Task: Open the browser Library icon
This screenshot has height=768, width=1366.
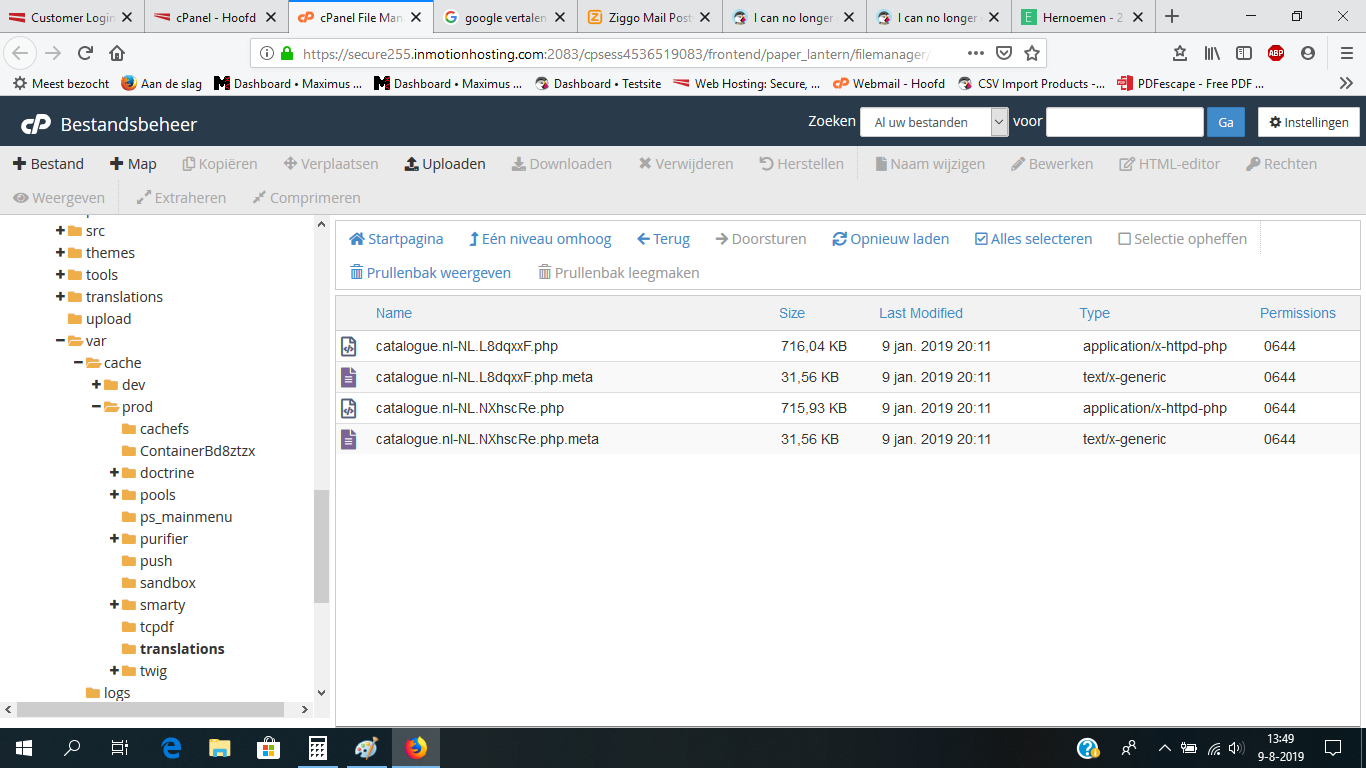Action: coord(1212,53)
